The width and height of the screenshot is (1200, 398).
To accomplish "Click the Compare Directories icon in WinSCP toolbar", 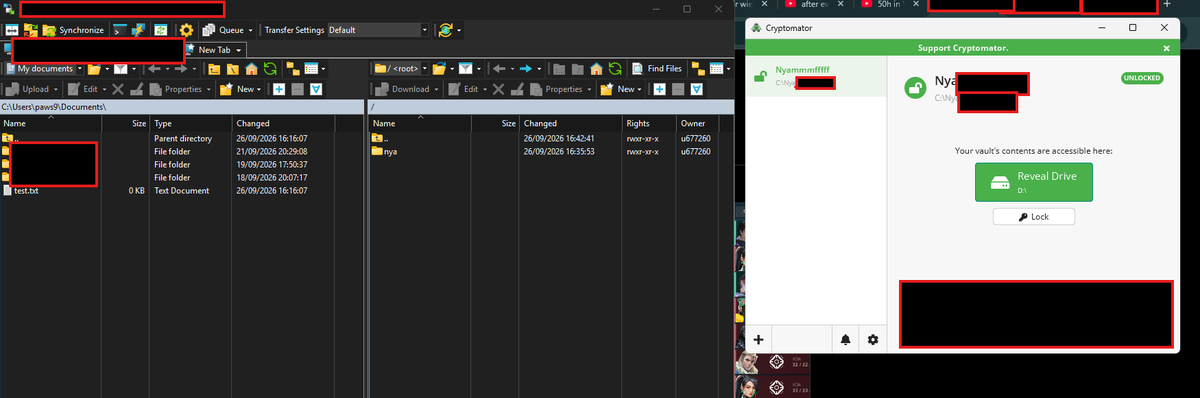I will tap(12, 30).
